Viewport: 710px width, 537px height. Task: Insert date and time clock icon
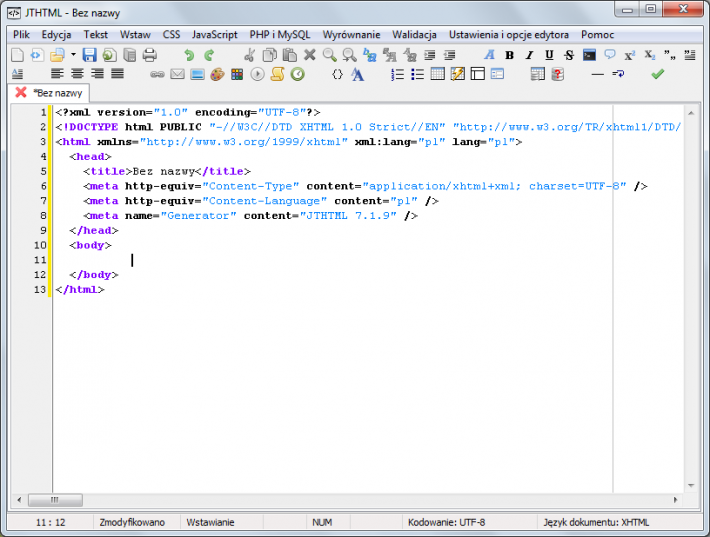297,74
